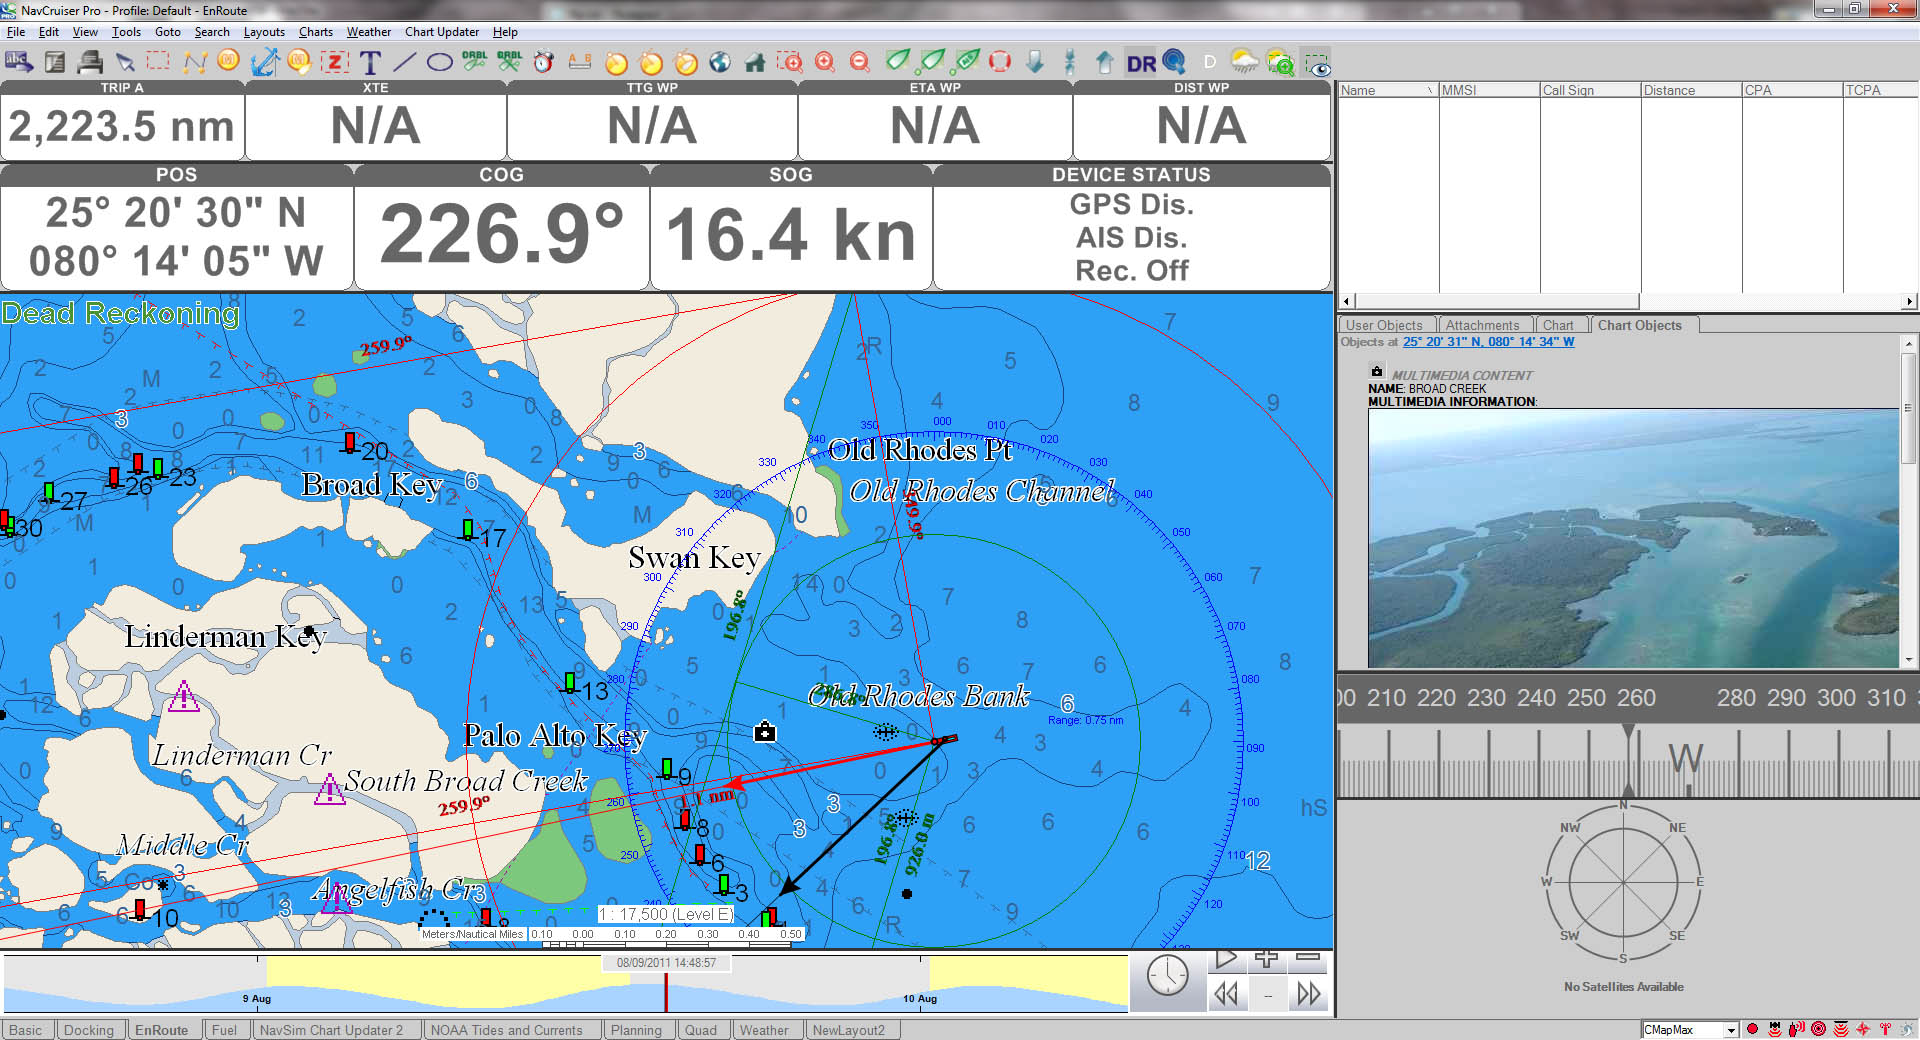Choose the ellipse drawing tool
The height and width of the screenshot is (1040, 1920).
pos(439,62)
